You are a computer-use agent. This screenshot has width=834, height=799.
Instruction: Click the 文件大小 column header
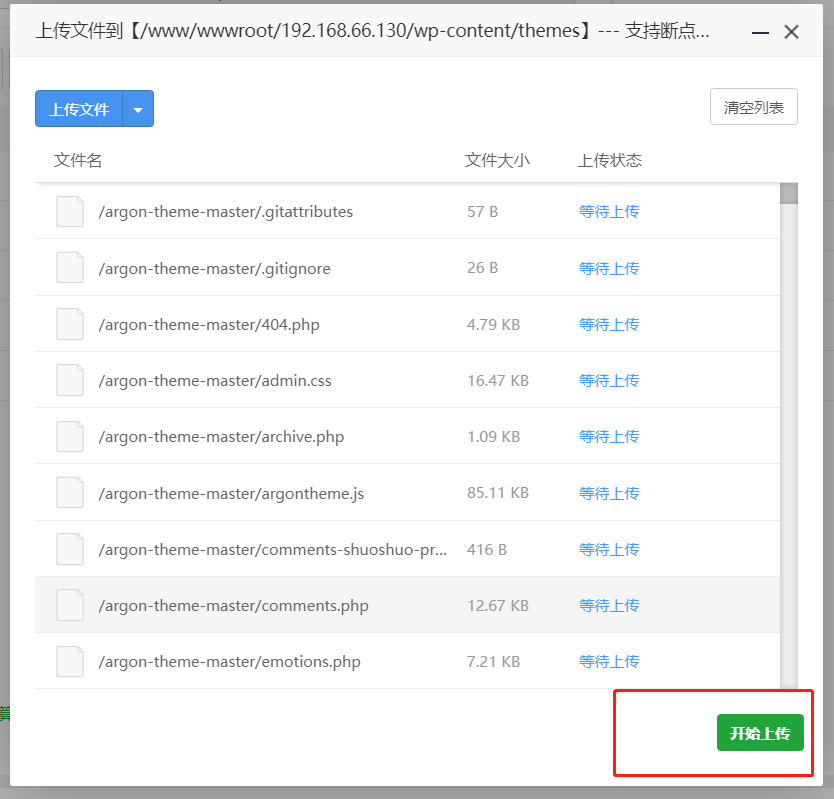point(497,160)
